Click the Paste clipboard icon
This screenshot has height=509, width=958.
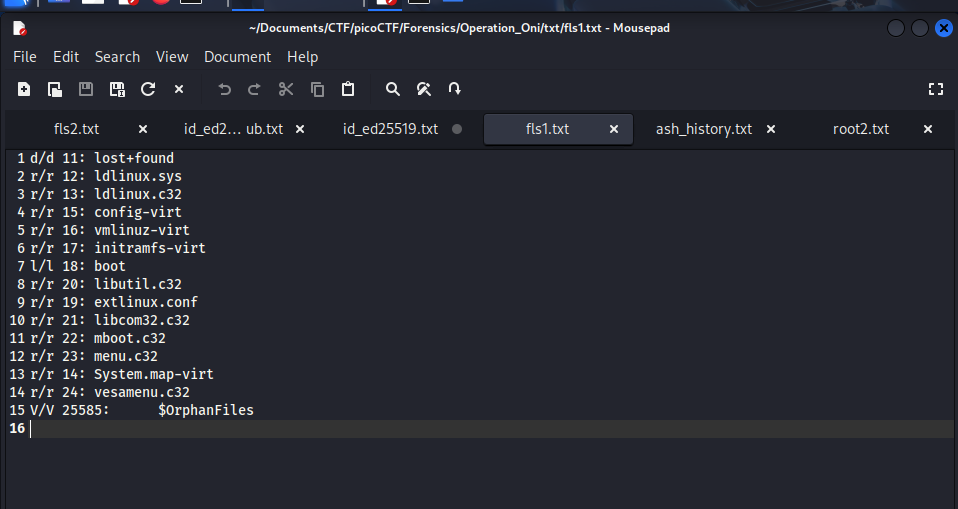tap(348, 89)
